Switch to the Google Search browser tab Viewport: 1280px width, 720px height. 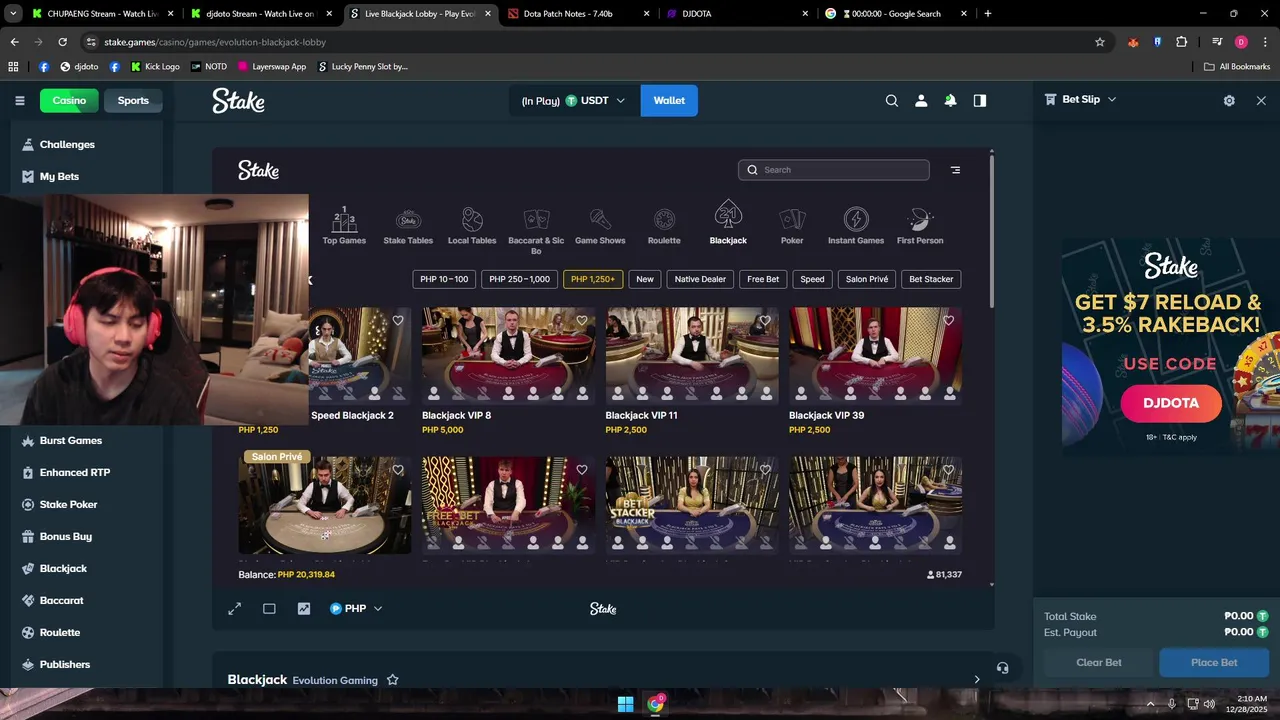click(895, 14)
